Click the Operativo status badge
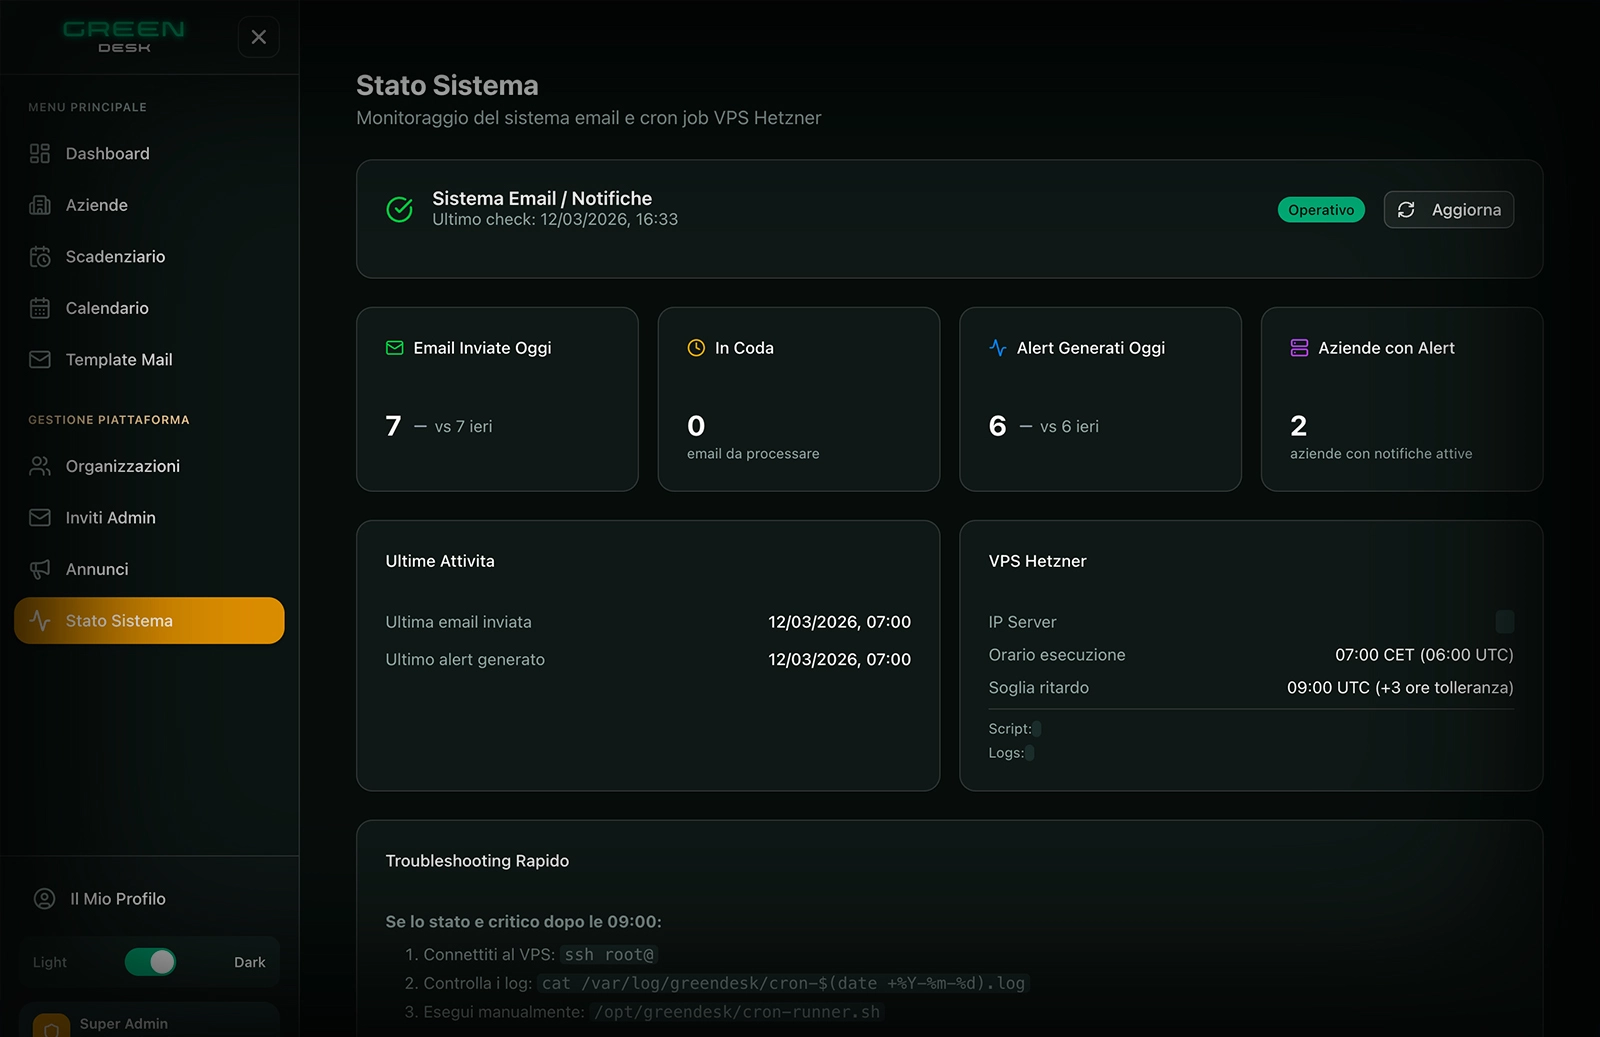The width and height of the screenshot is (1600, 1037). [x=1321, y=209]
